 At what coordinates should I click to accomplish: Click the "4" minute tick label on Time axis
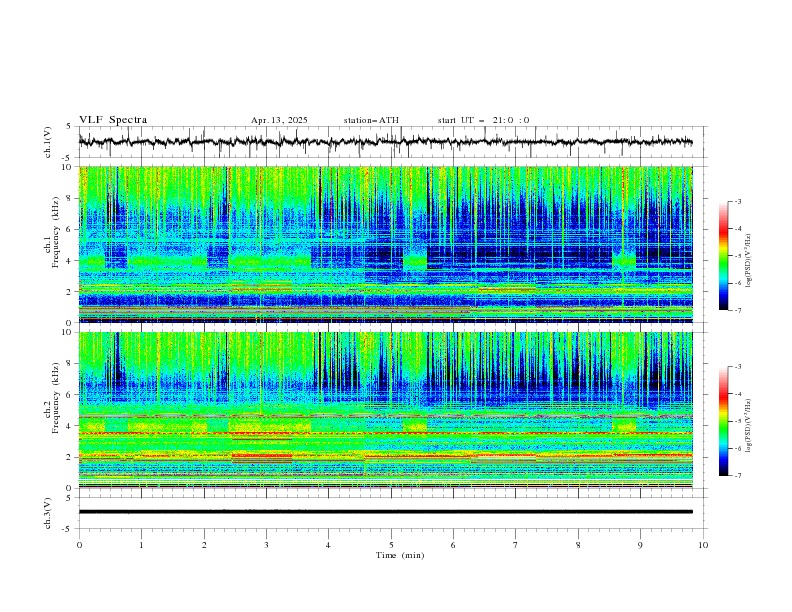pyautogui.click(x=328, y=545)
